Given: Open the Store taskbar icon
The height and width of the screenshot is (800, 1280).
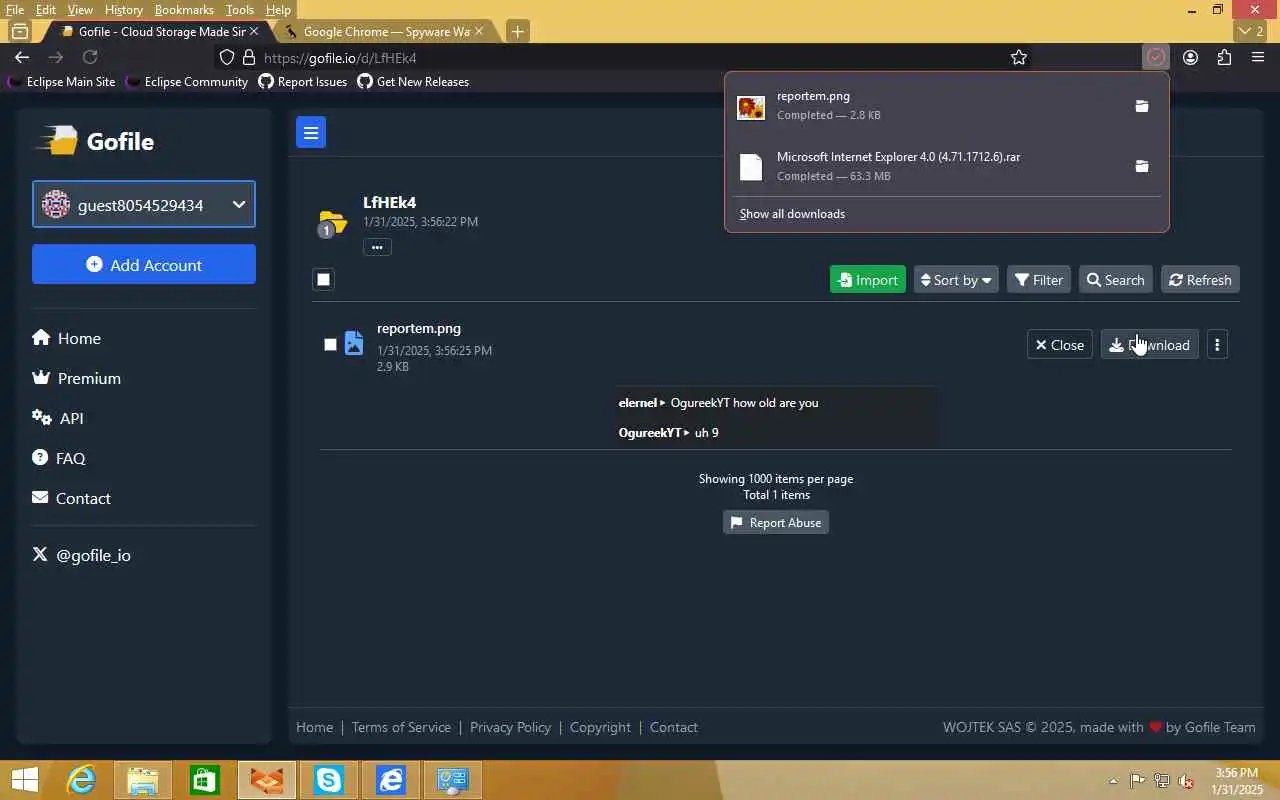Looking at the screenshot, I should point(205,780).
